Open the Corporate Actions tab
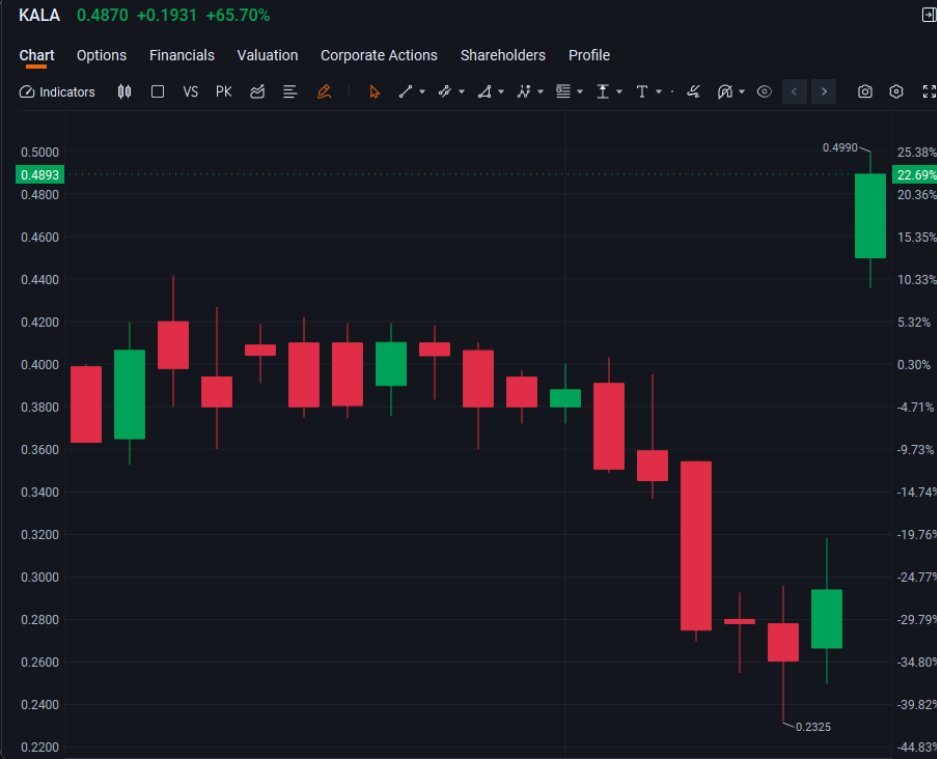 click(x=379, y=55)
